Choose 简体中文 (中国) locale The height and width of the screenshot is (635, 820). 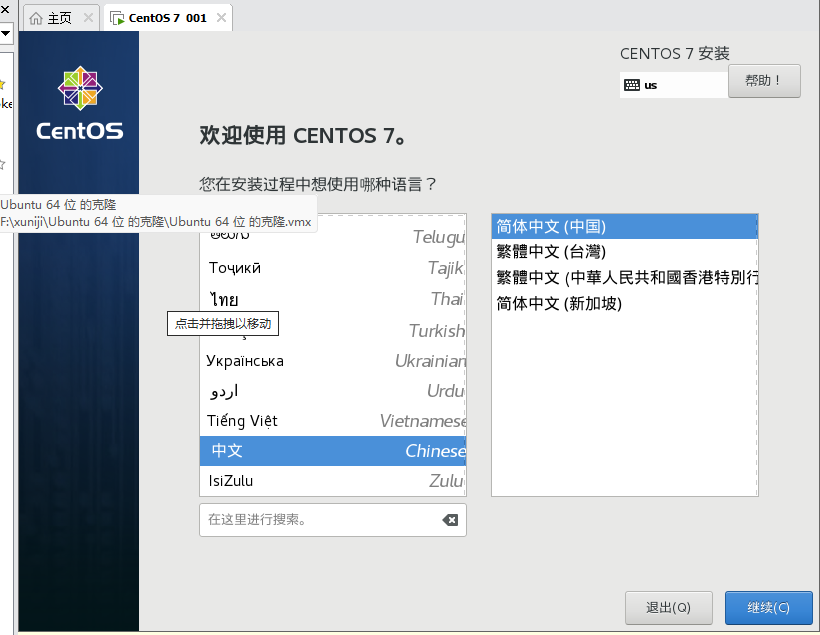624,226
